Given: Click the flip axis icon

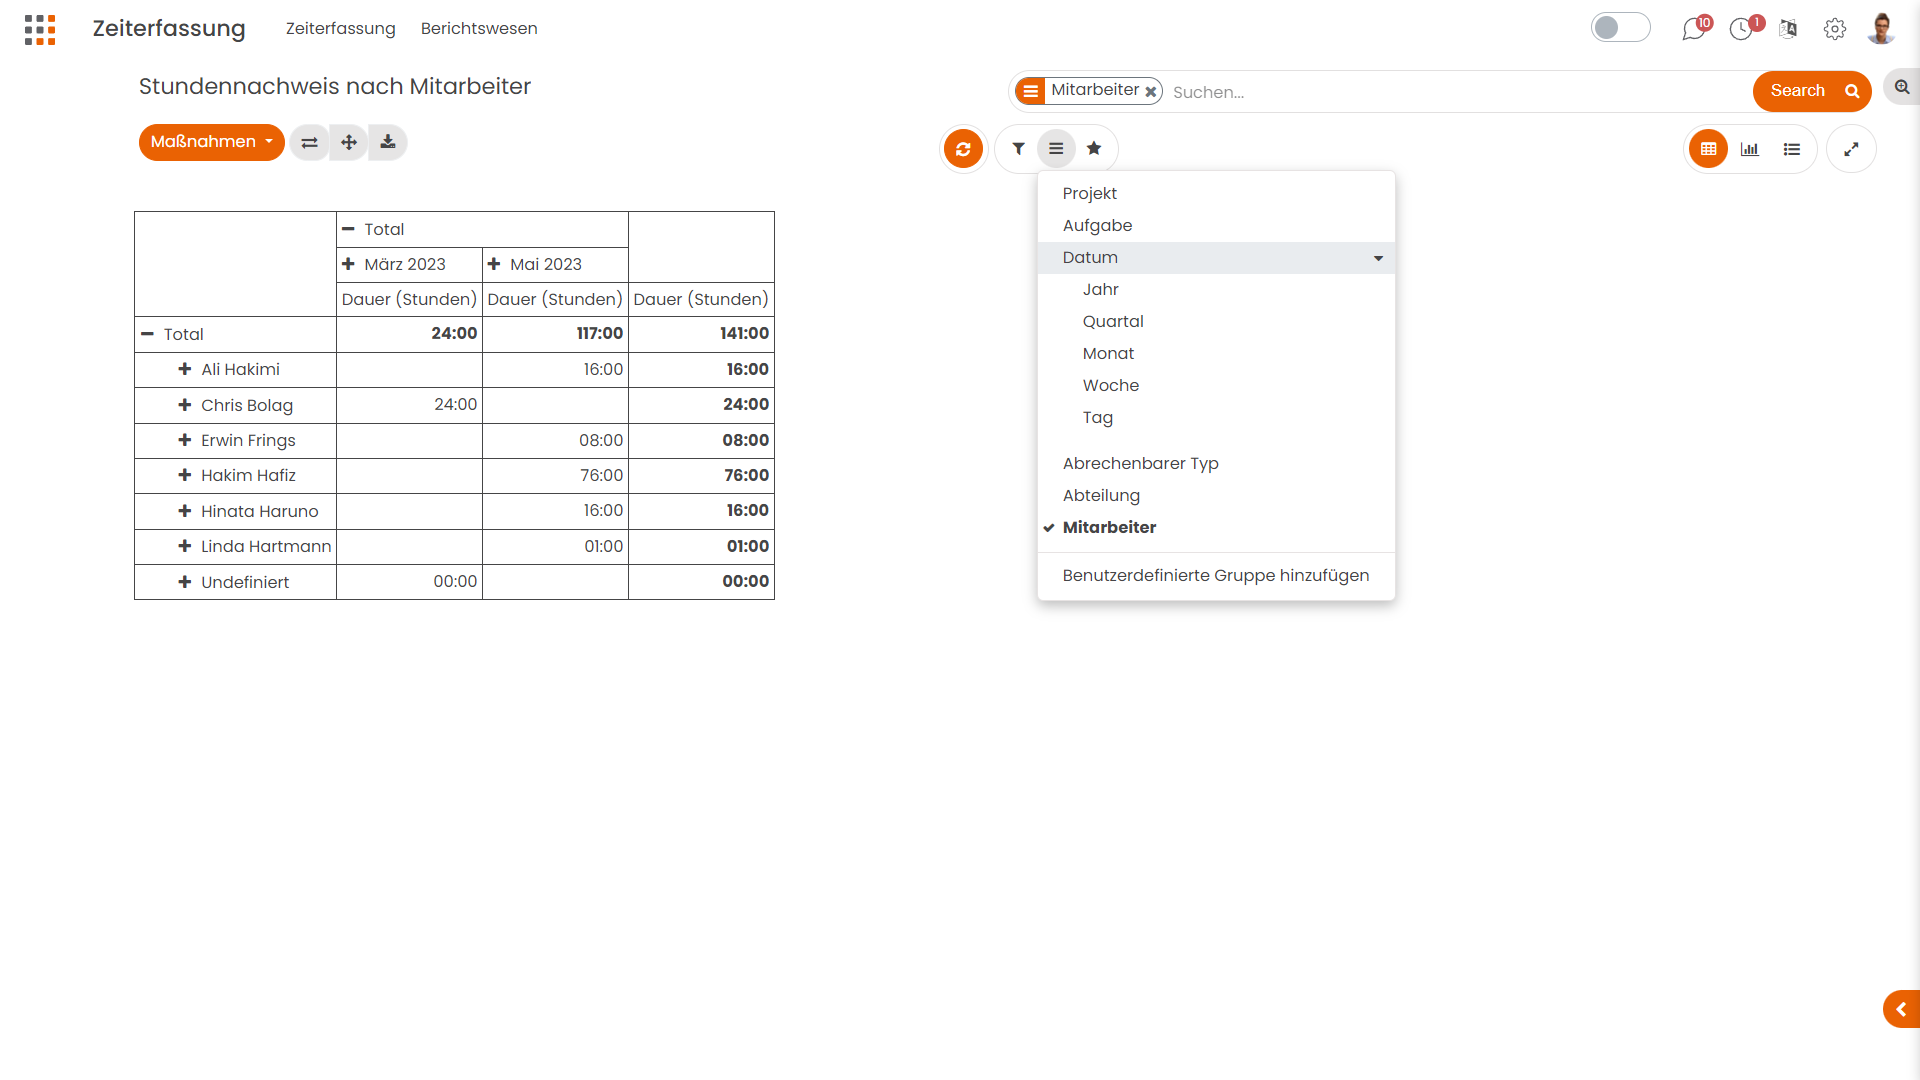Looking at the screenshot, I should pos(310,142).
